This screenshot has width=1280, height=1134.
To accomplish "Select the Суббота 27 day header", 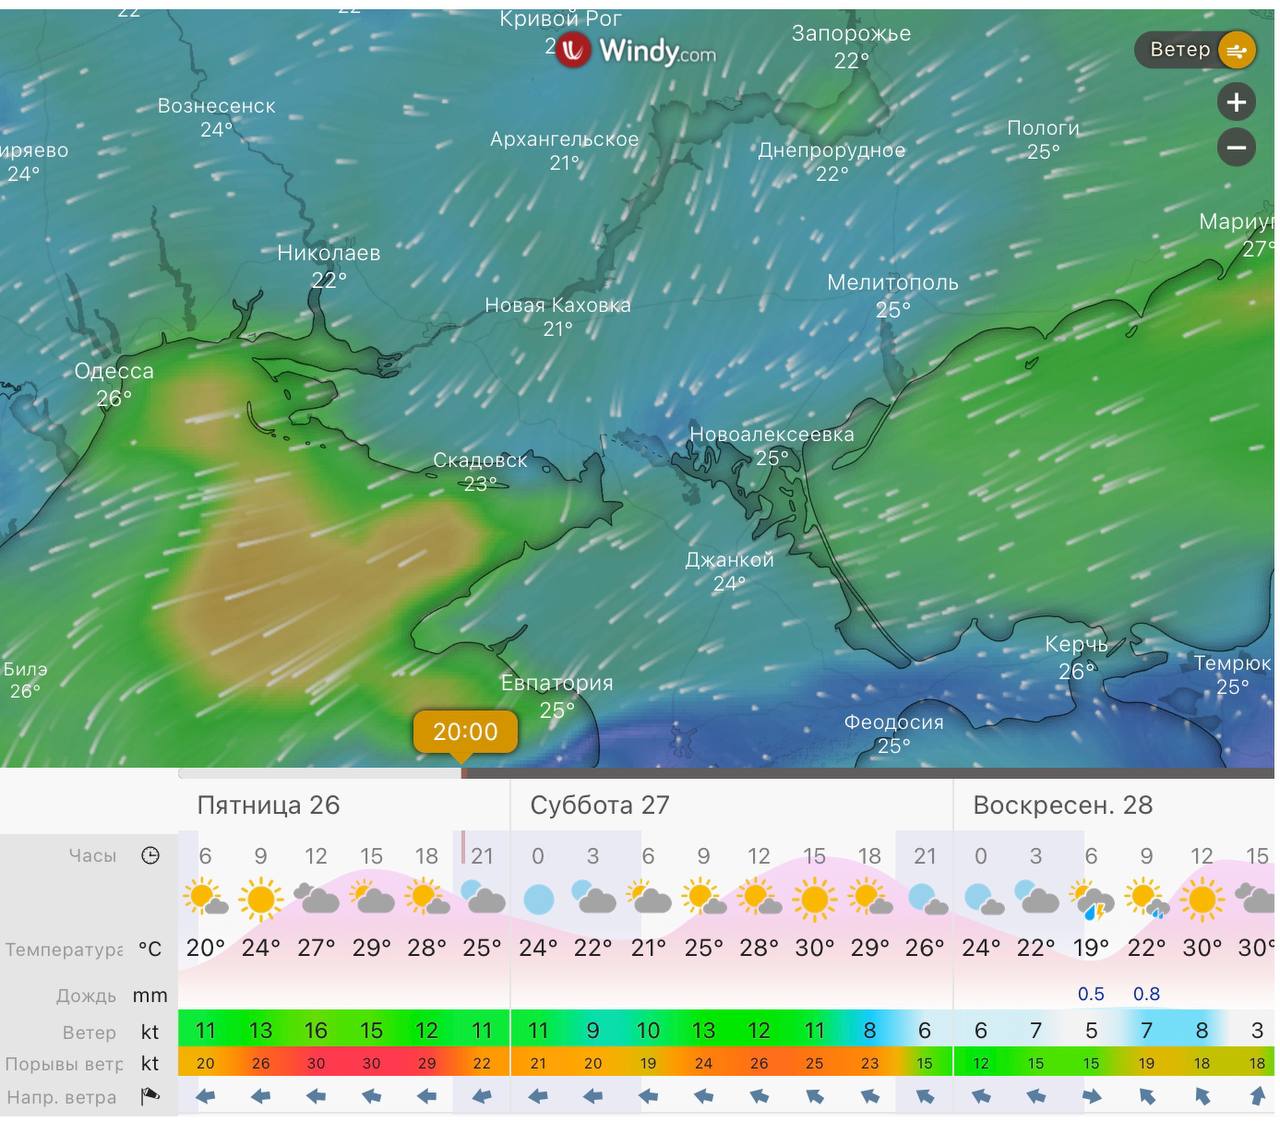I will click(599, 805).
